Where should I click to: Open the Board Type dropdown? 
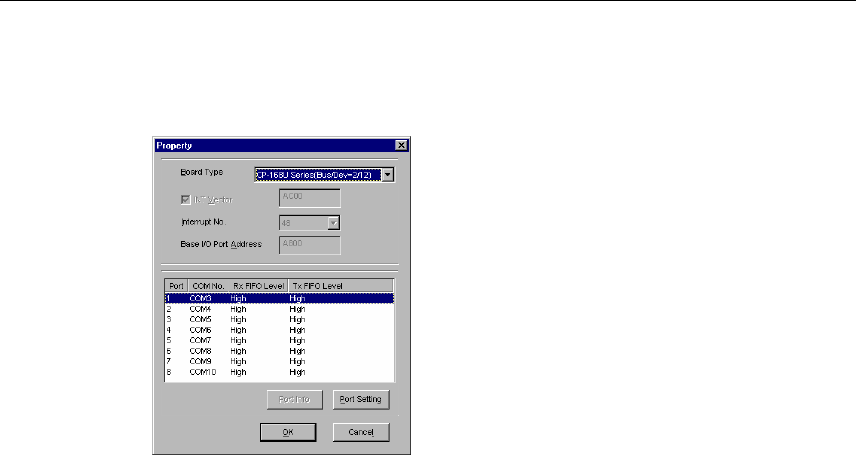pos(388,174)
